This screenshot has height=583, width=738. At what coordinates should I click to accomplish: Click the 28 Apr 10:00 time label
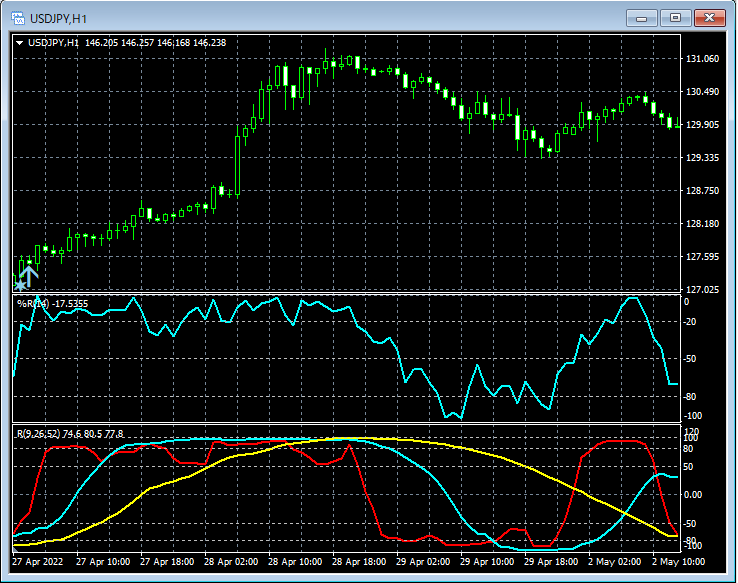tap(295, 562)
